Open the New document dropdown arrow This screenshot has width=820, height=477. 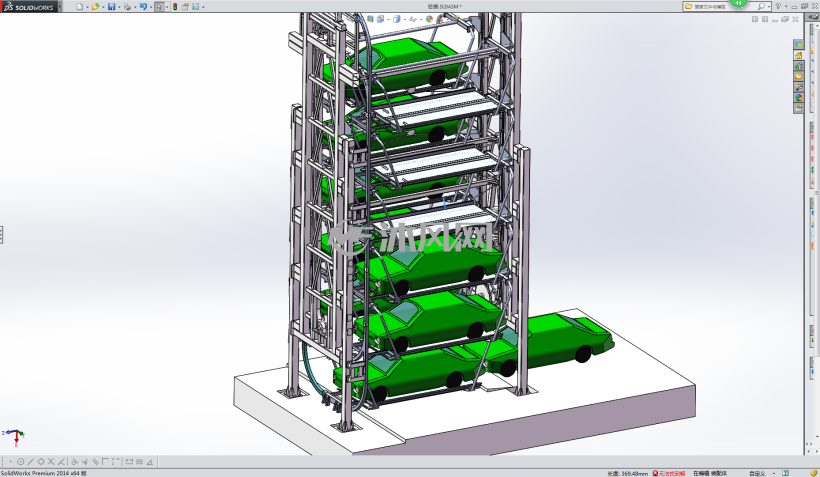87,7
